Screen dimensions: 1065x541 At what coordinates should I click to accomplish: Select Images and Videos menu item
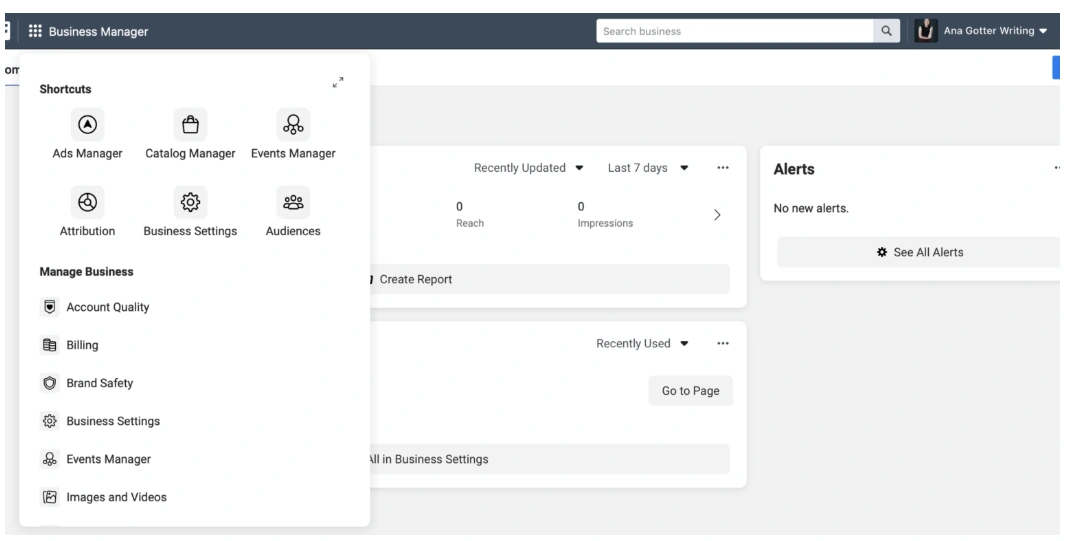116,497
